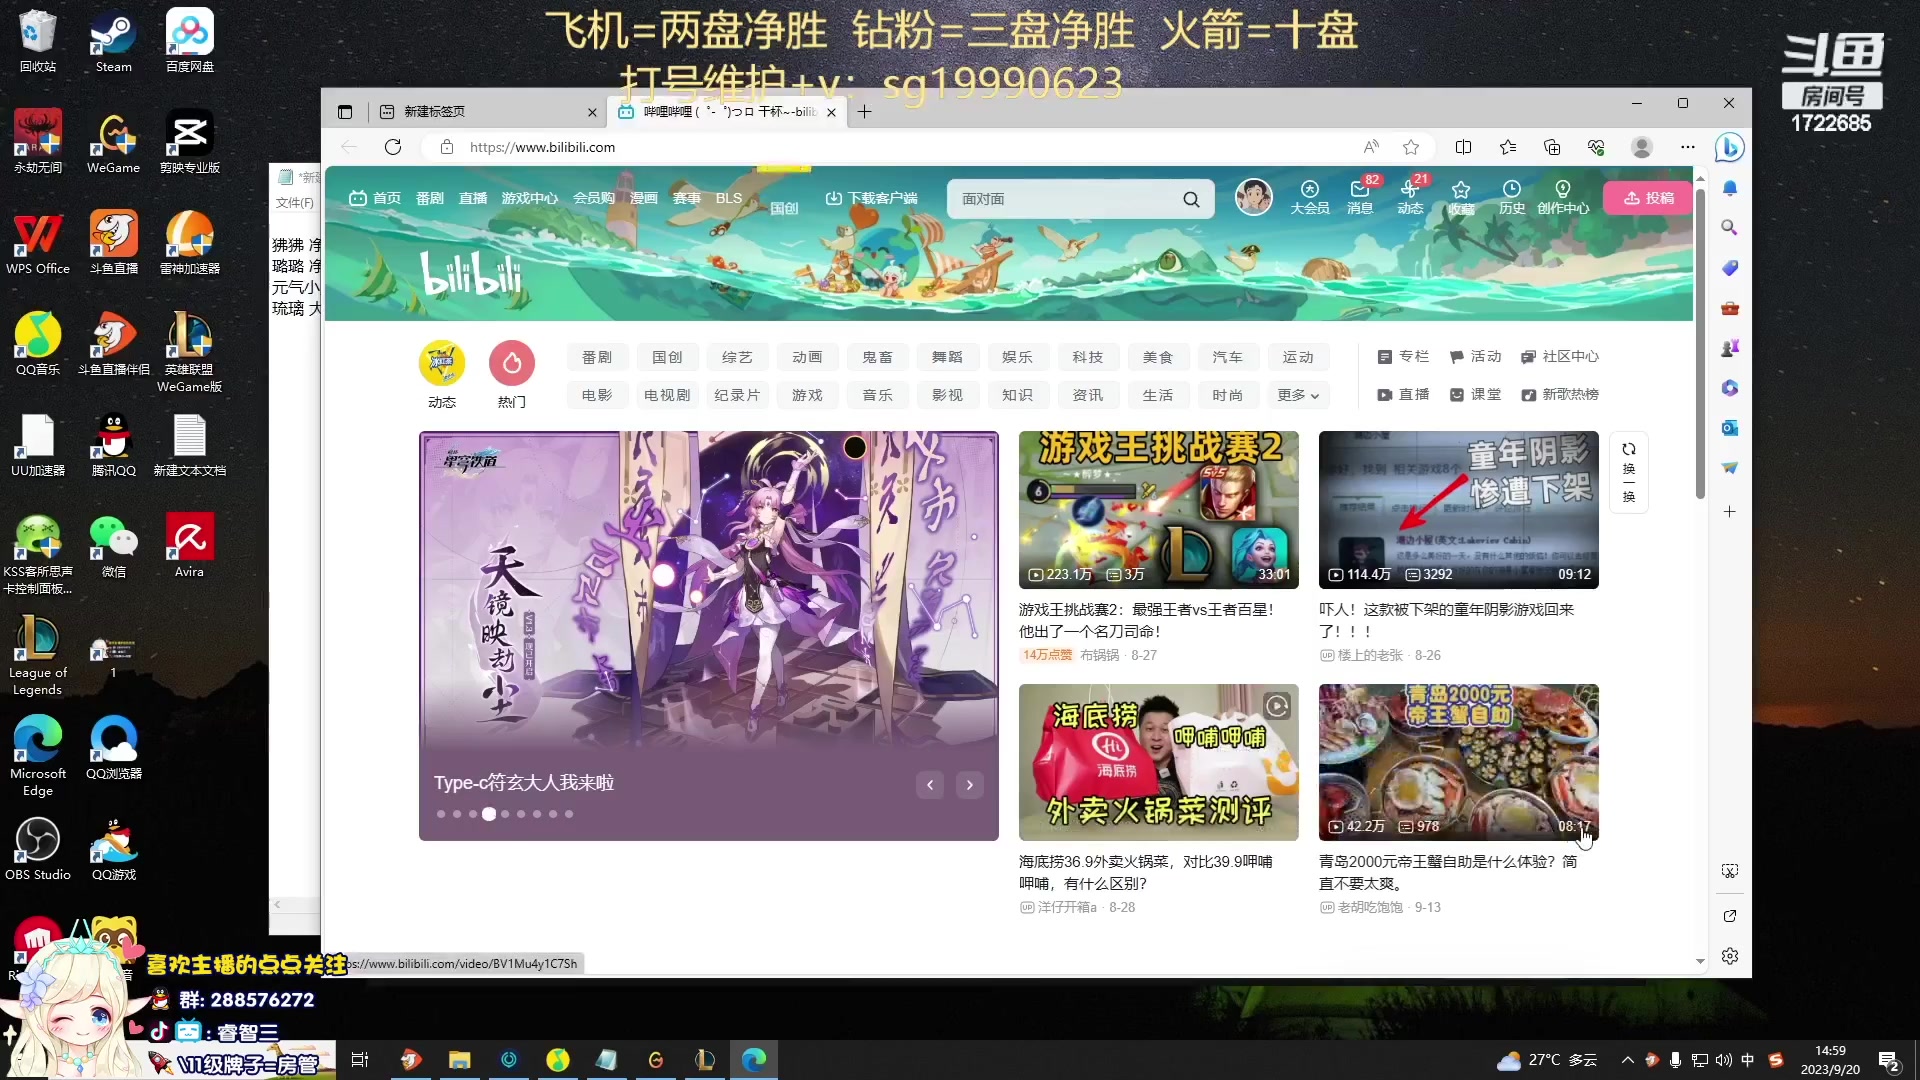Open Edge split screen icon

1463,147
